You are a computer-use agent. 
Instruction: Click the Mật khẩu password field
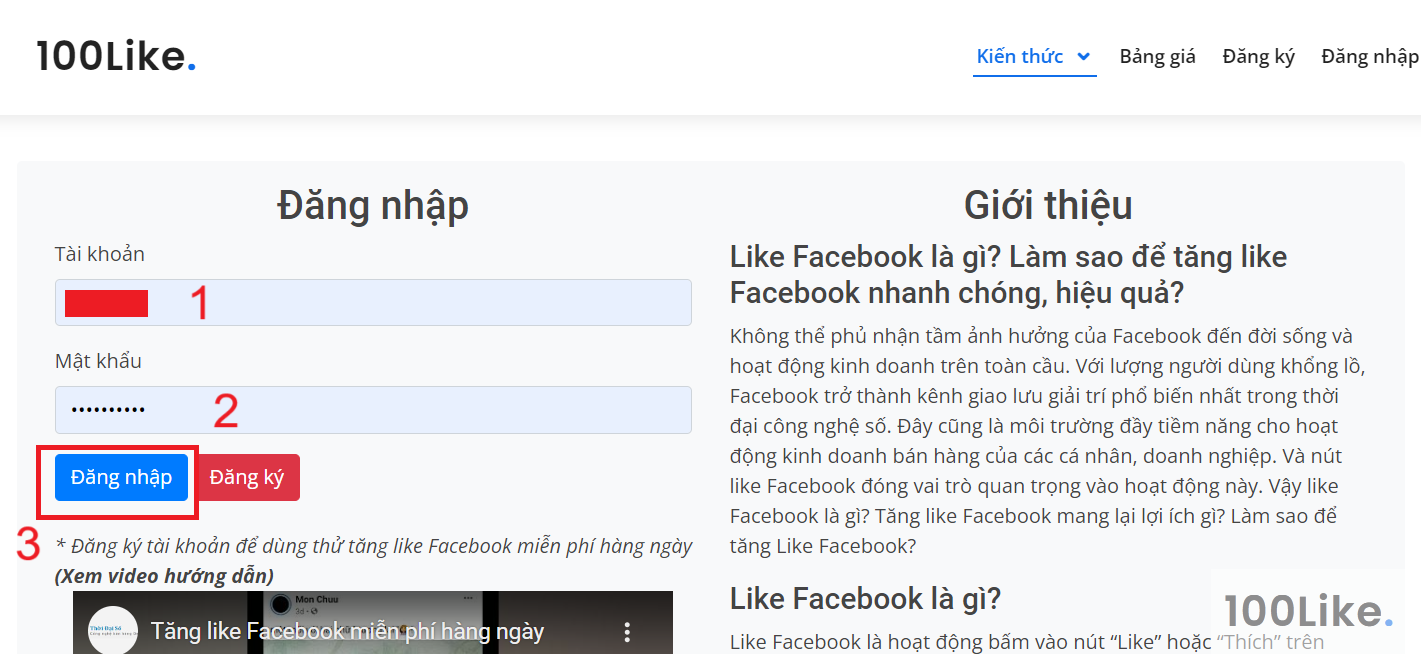[373, 410]
